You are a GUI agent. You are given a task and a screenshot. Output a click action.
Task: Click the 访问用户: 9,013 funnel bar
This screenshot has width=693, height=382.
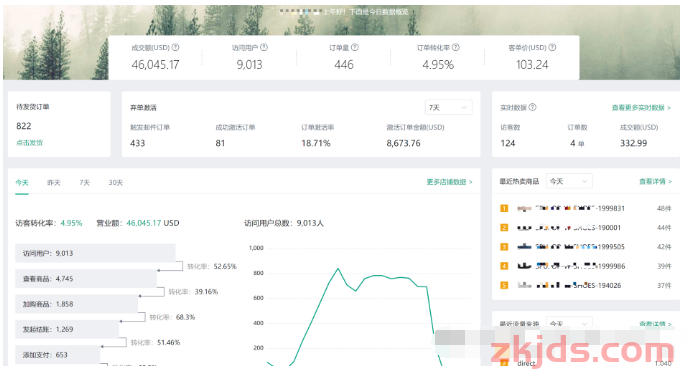95,253
